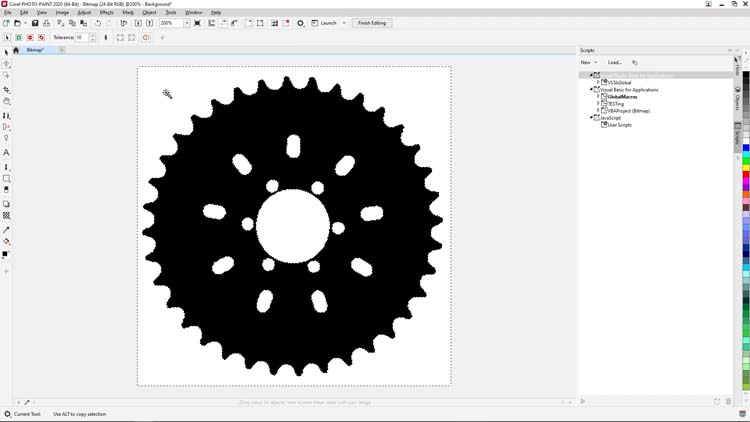Screen dimensions: 750x422
Task: Click the Launch button
Action: [324, 23]
